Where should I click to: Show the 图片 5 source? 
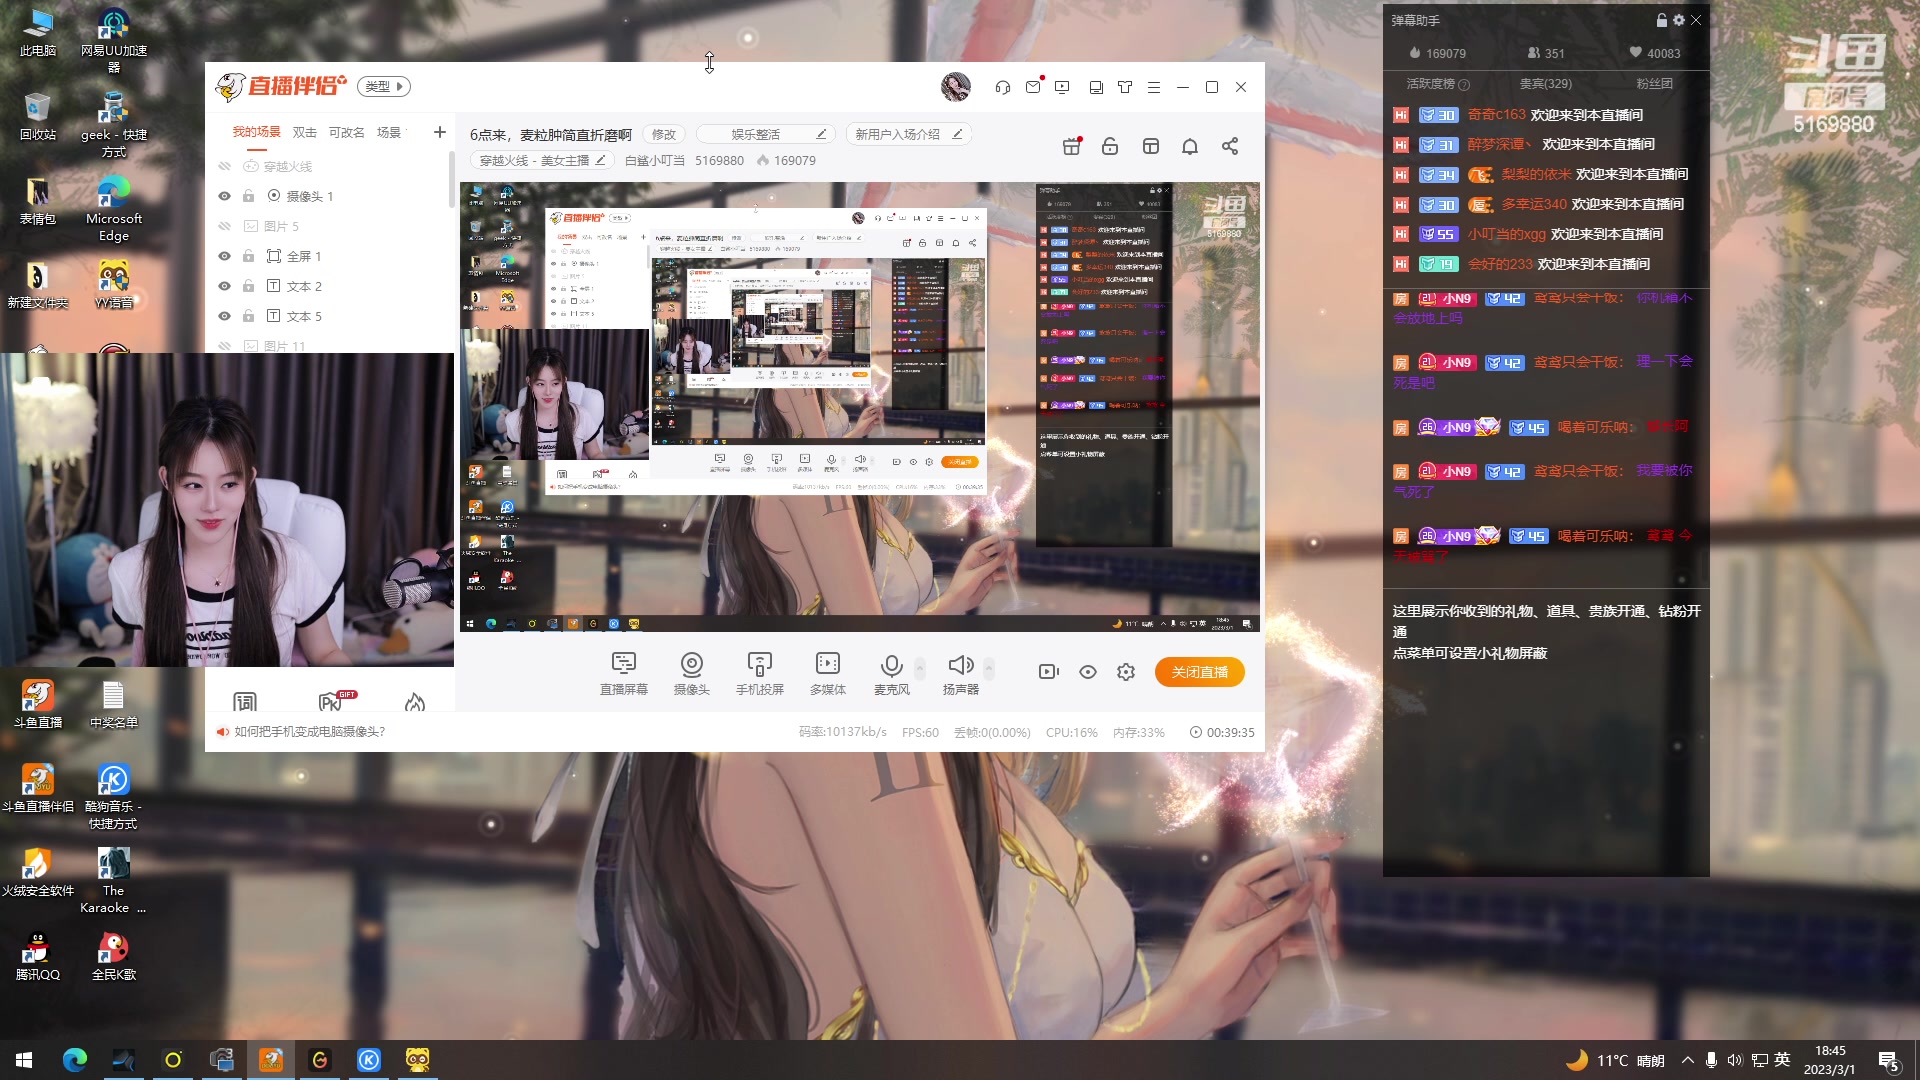click(x=225, y=226)
